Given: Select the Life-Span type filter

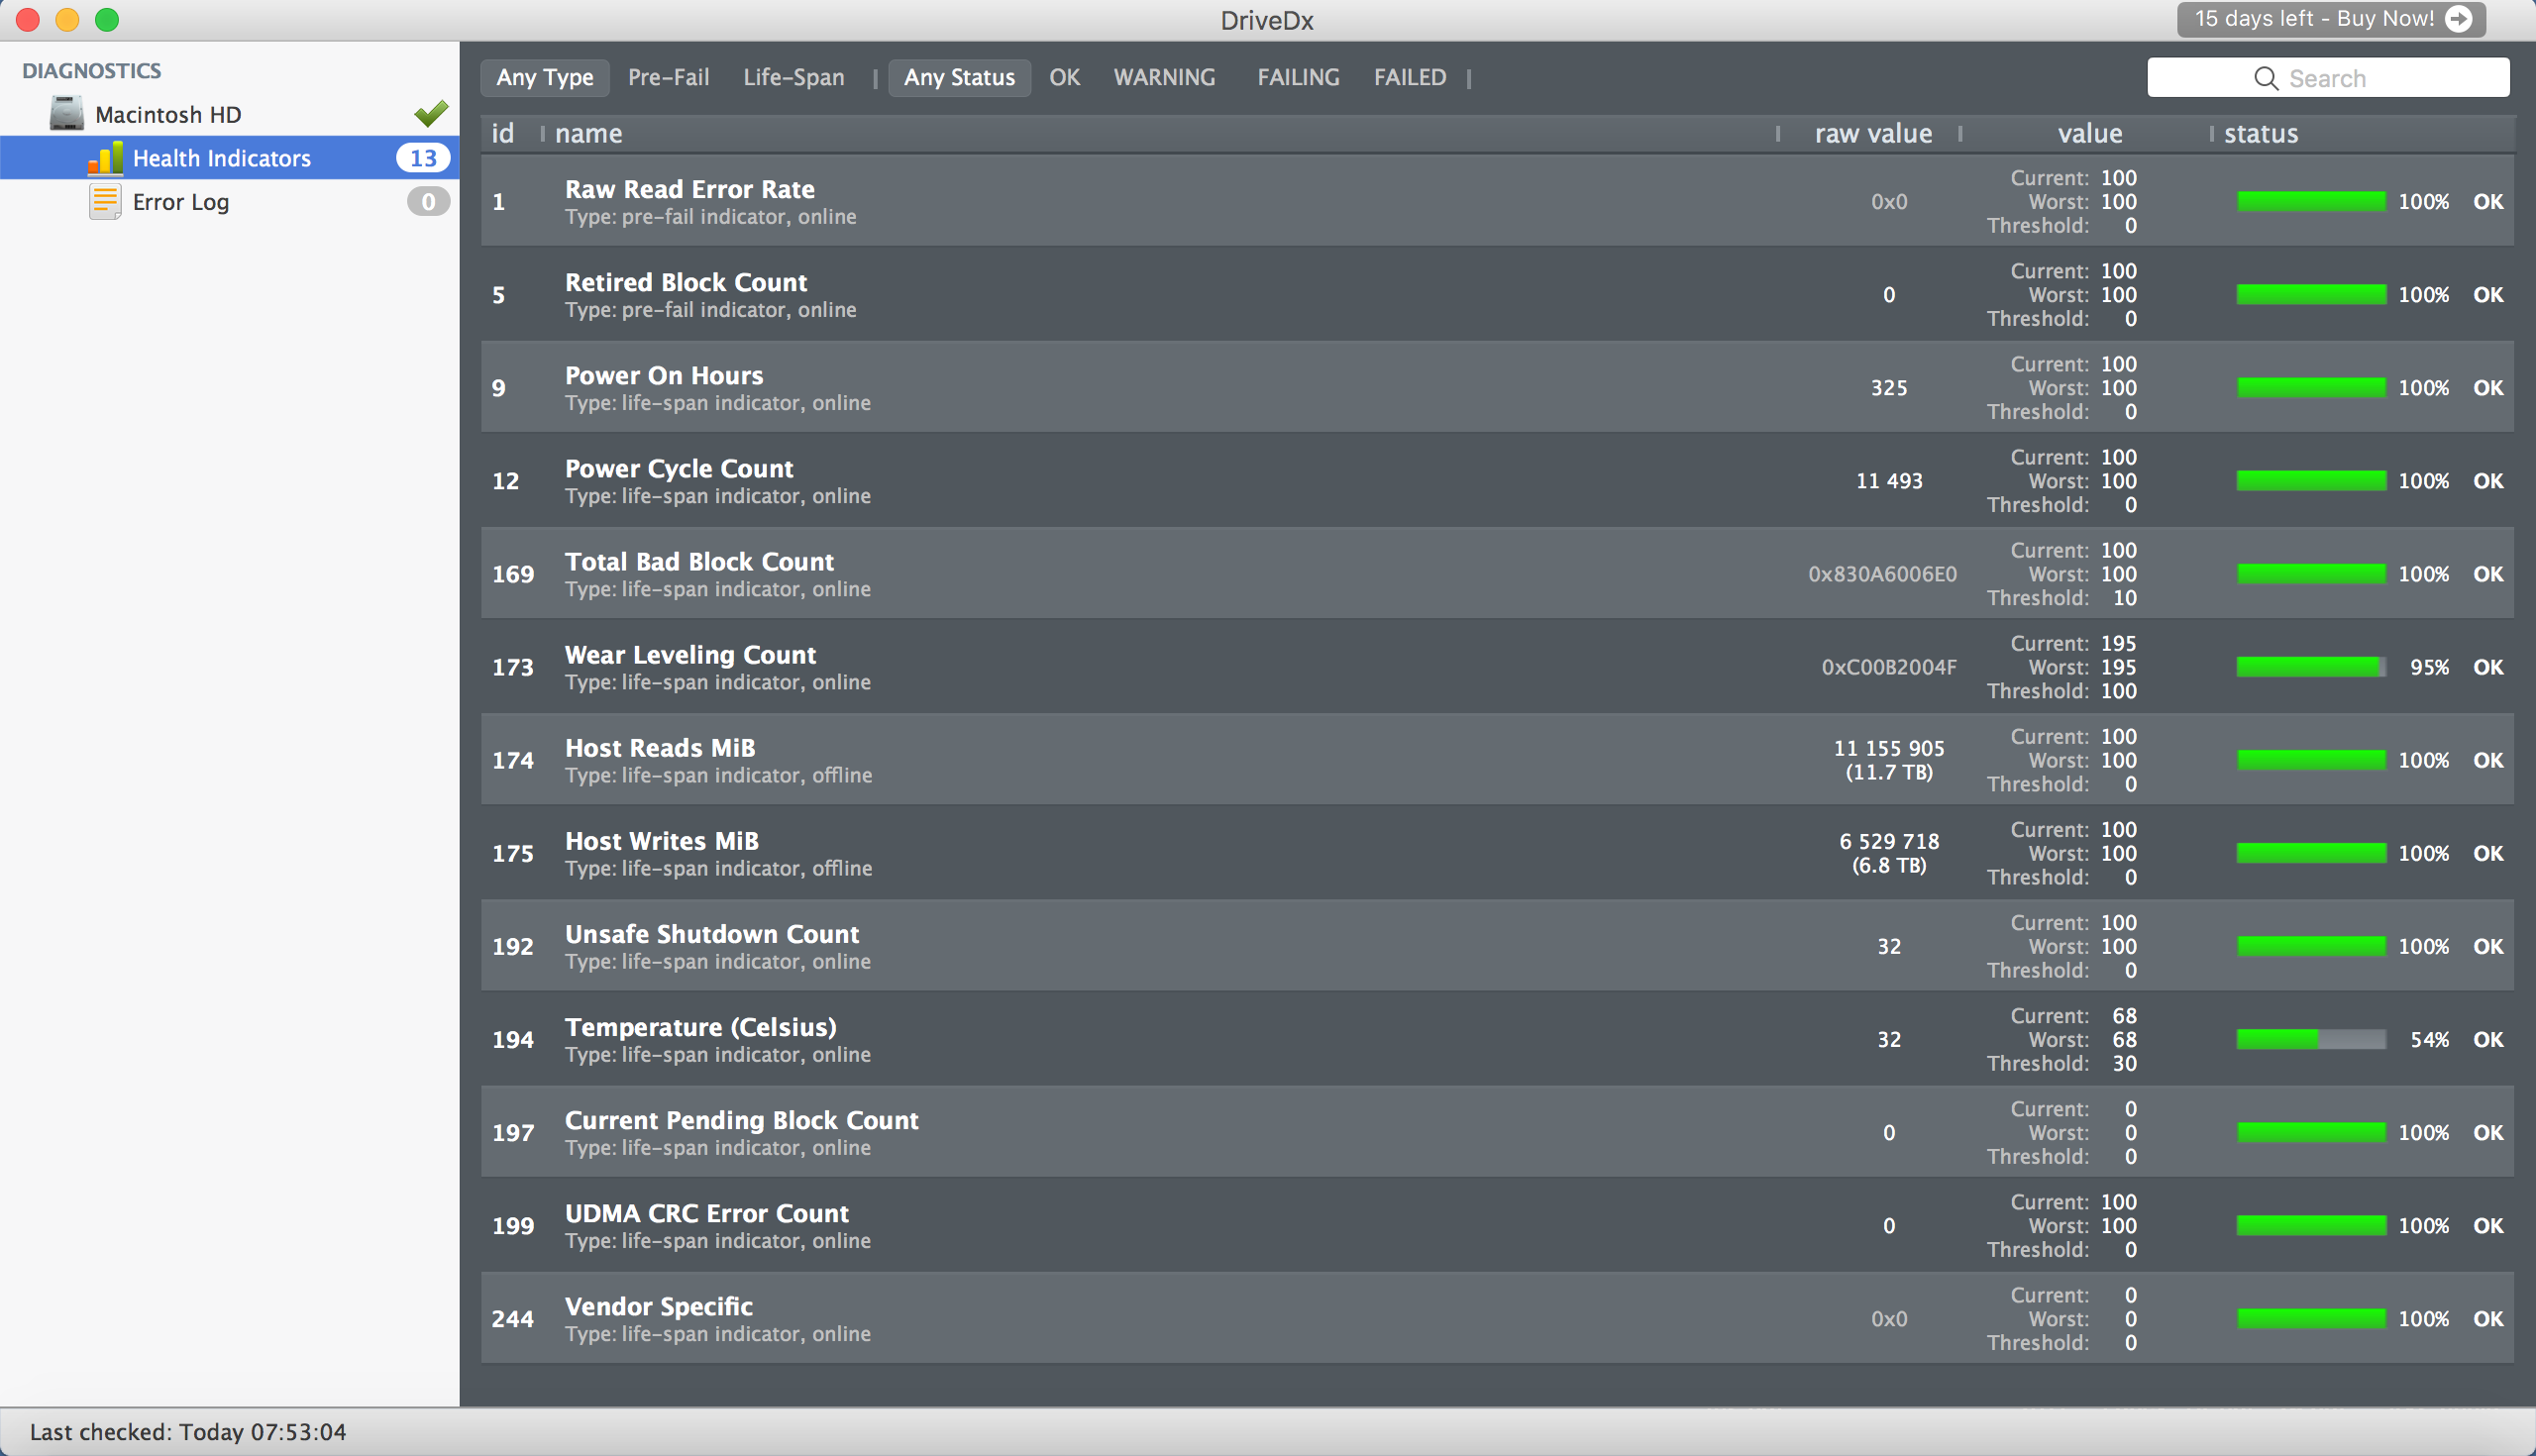Looking at the screenshot, I should click(x=793, y=77).
